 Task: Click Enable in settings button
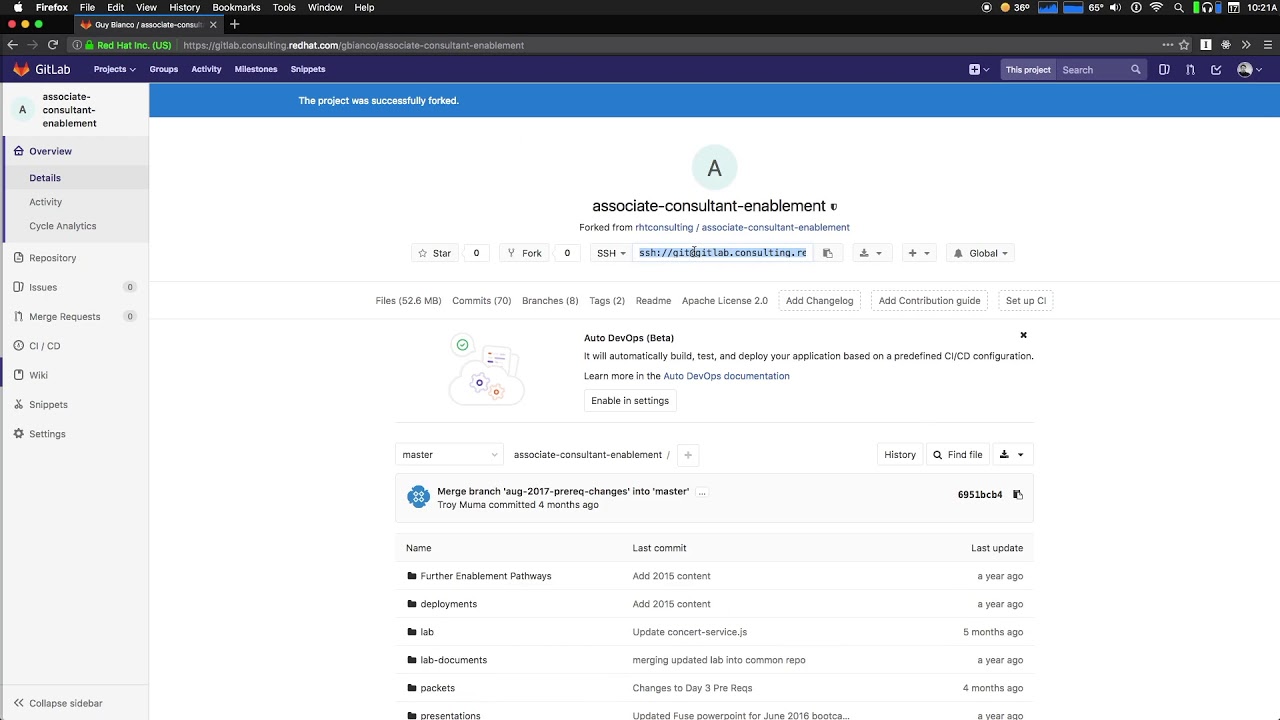click(x=630, y=401)
